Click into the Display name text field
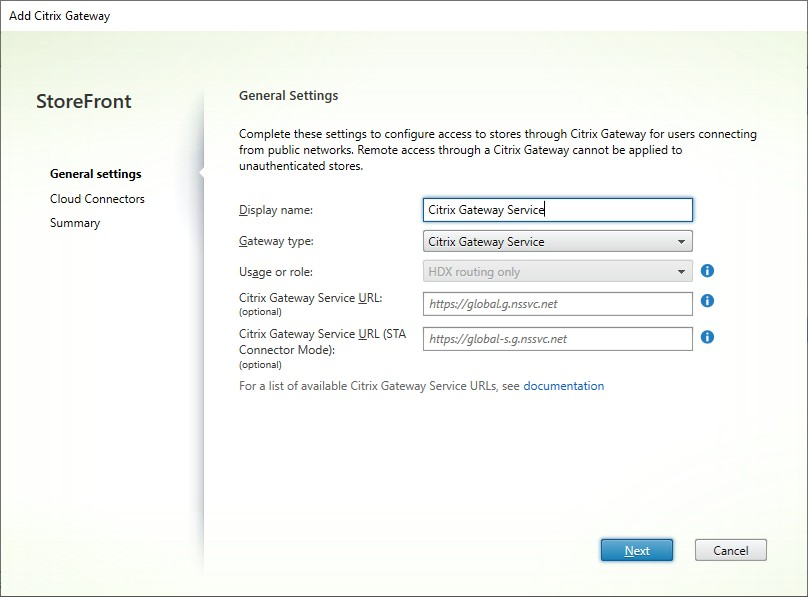808x597 pixels. point(557,210)
